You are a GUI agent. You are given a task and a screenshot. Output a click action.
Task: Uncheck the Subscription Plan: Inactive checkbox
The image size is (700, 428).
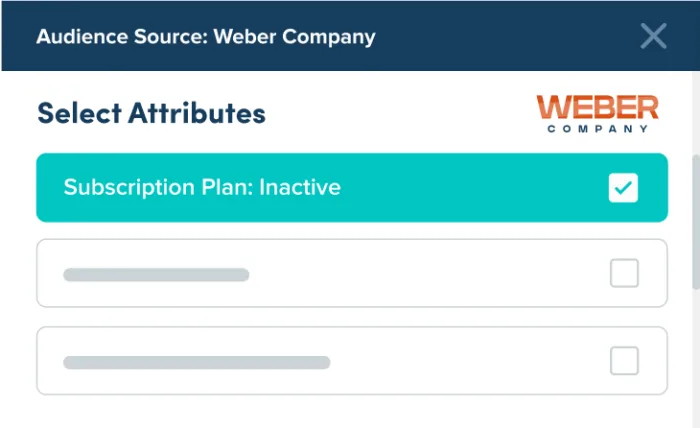click(623, 187)
